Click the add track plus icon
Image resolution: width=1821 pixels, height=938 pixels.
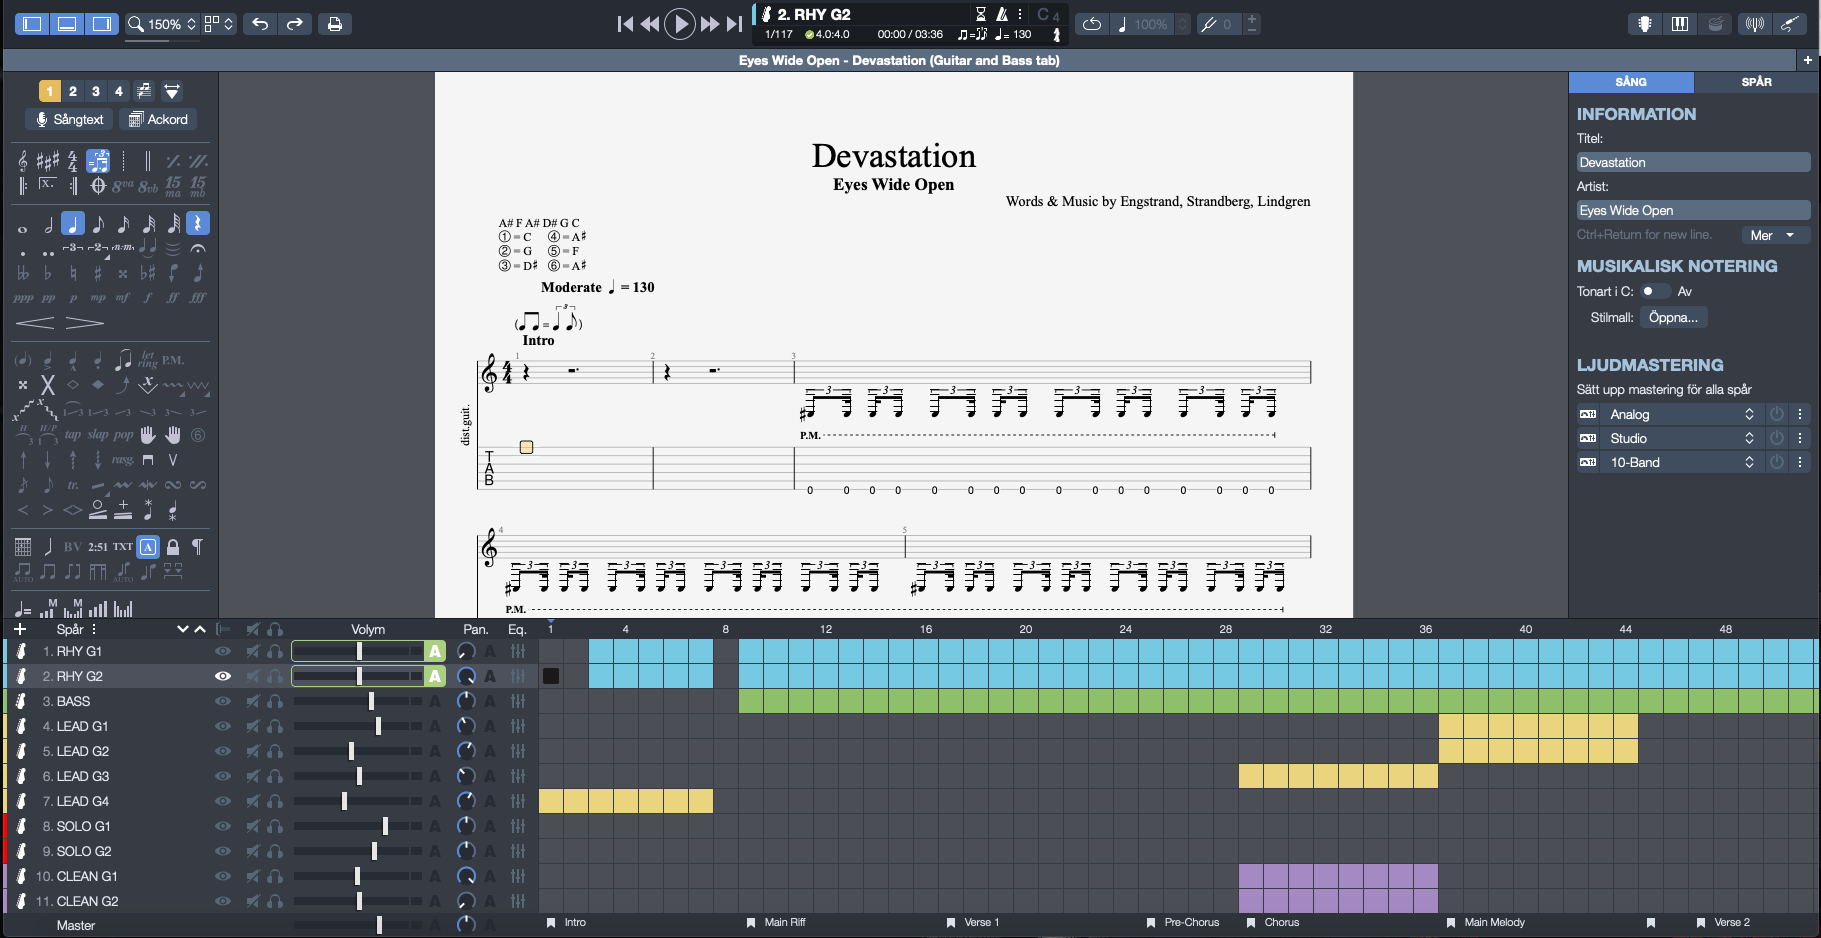(20, 629)
